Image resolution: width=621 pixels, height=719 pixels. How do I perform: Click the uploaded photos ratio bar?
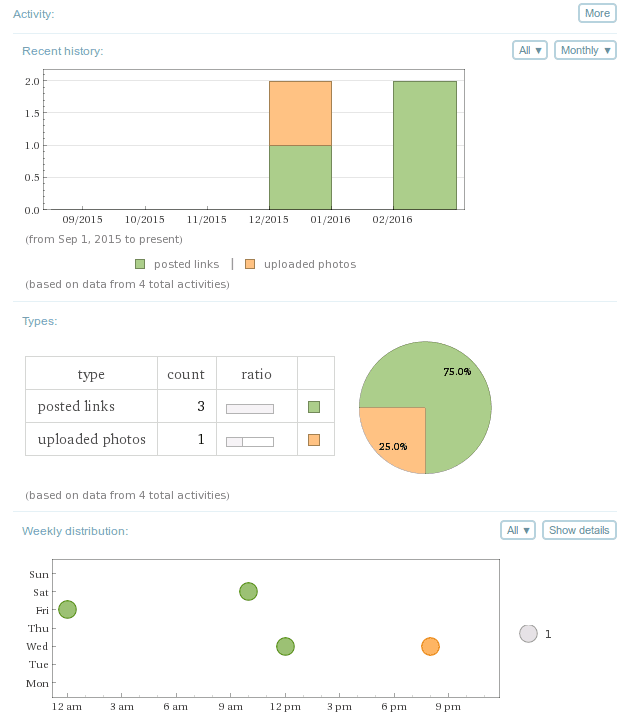pyautogui.click(x=250, y=441)
